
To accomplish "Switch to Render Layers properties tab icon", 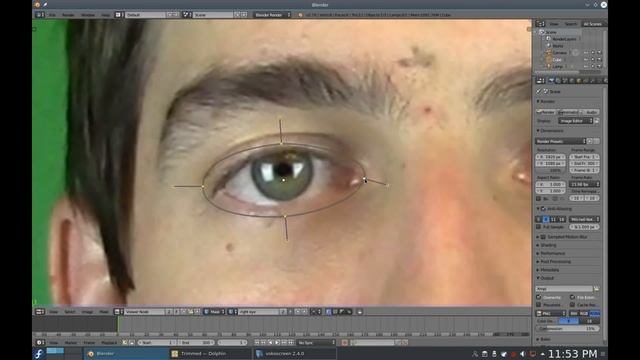I will pos(558,80).
